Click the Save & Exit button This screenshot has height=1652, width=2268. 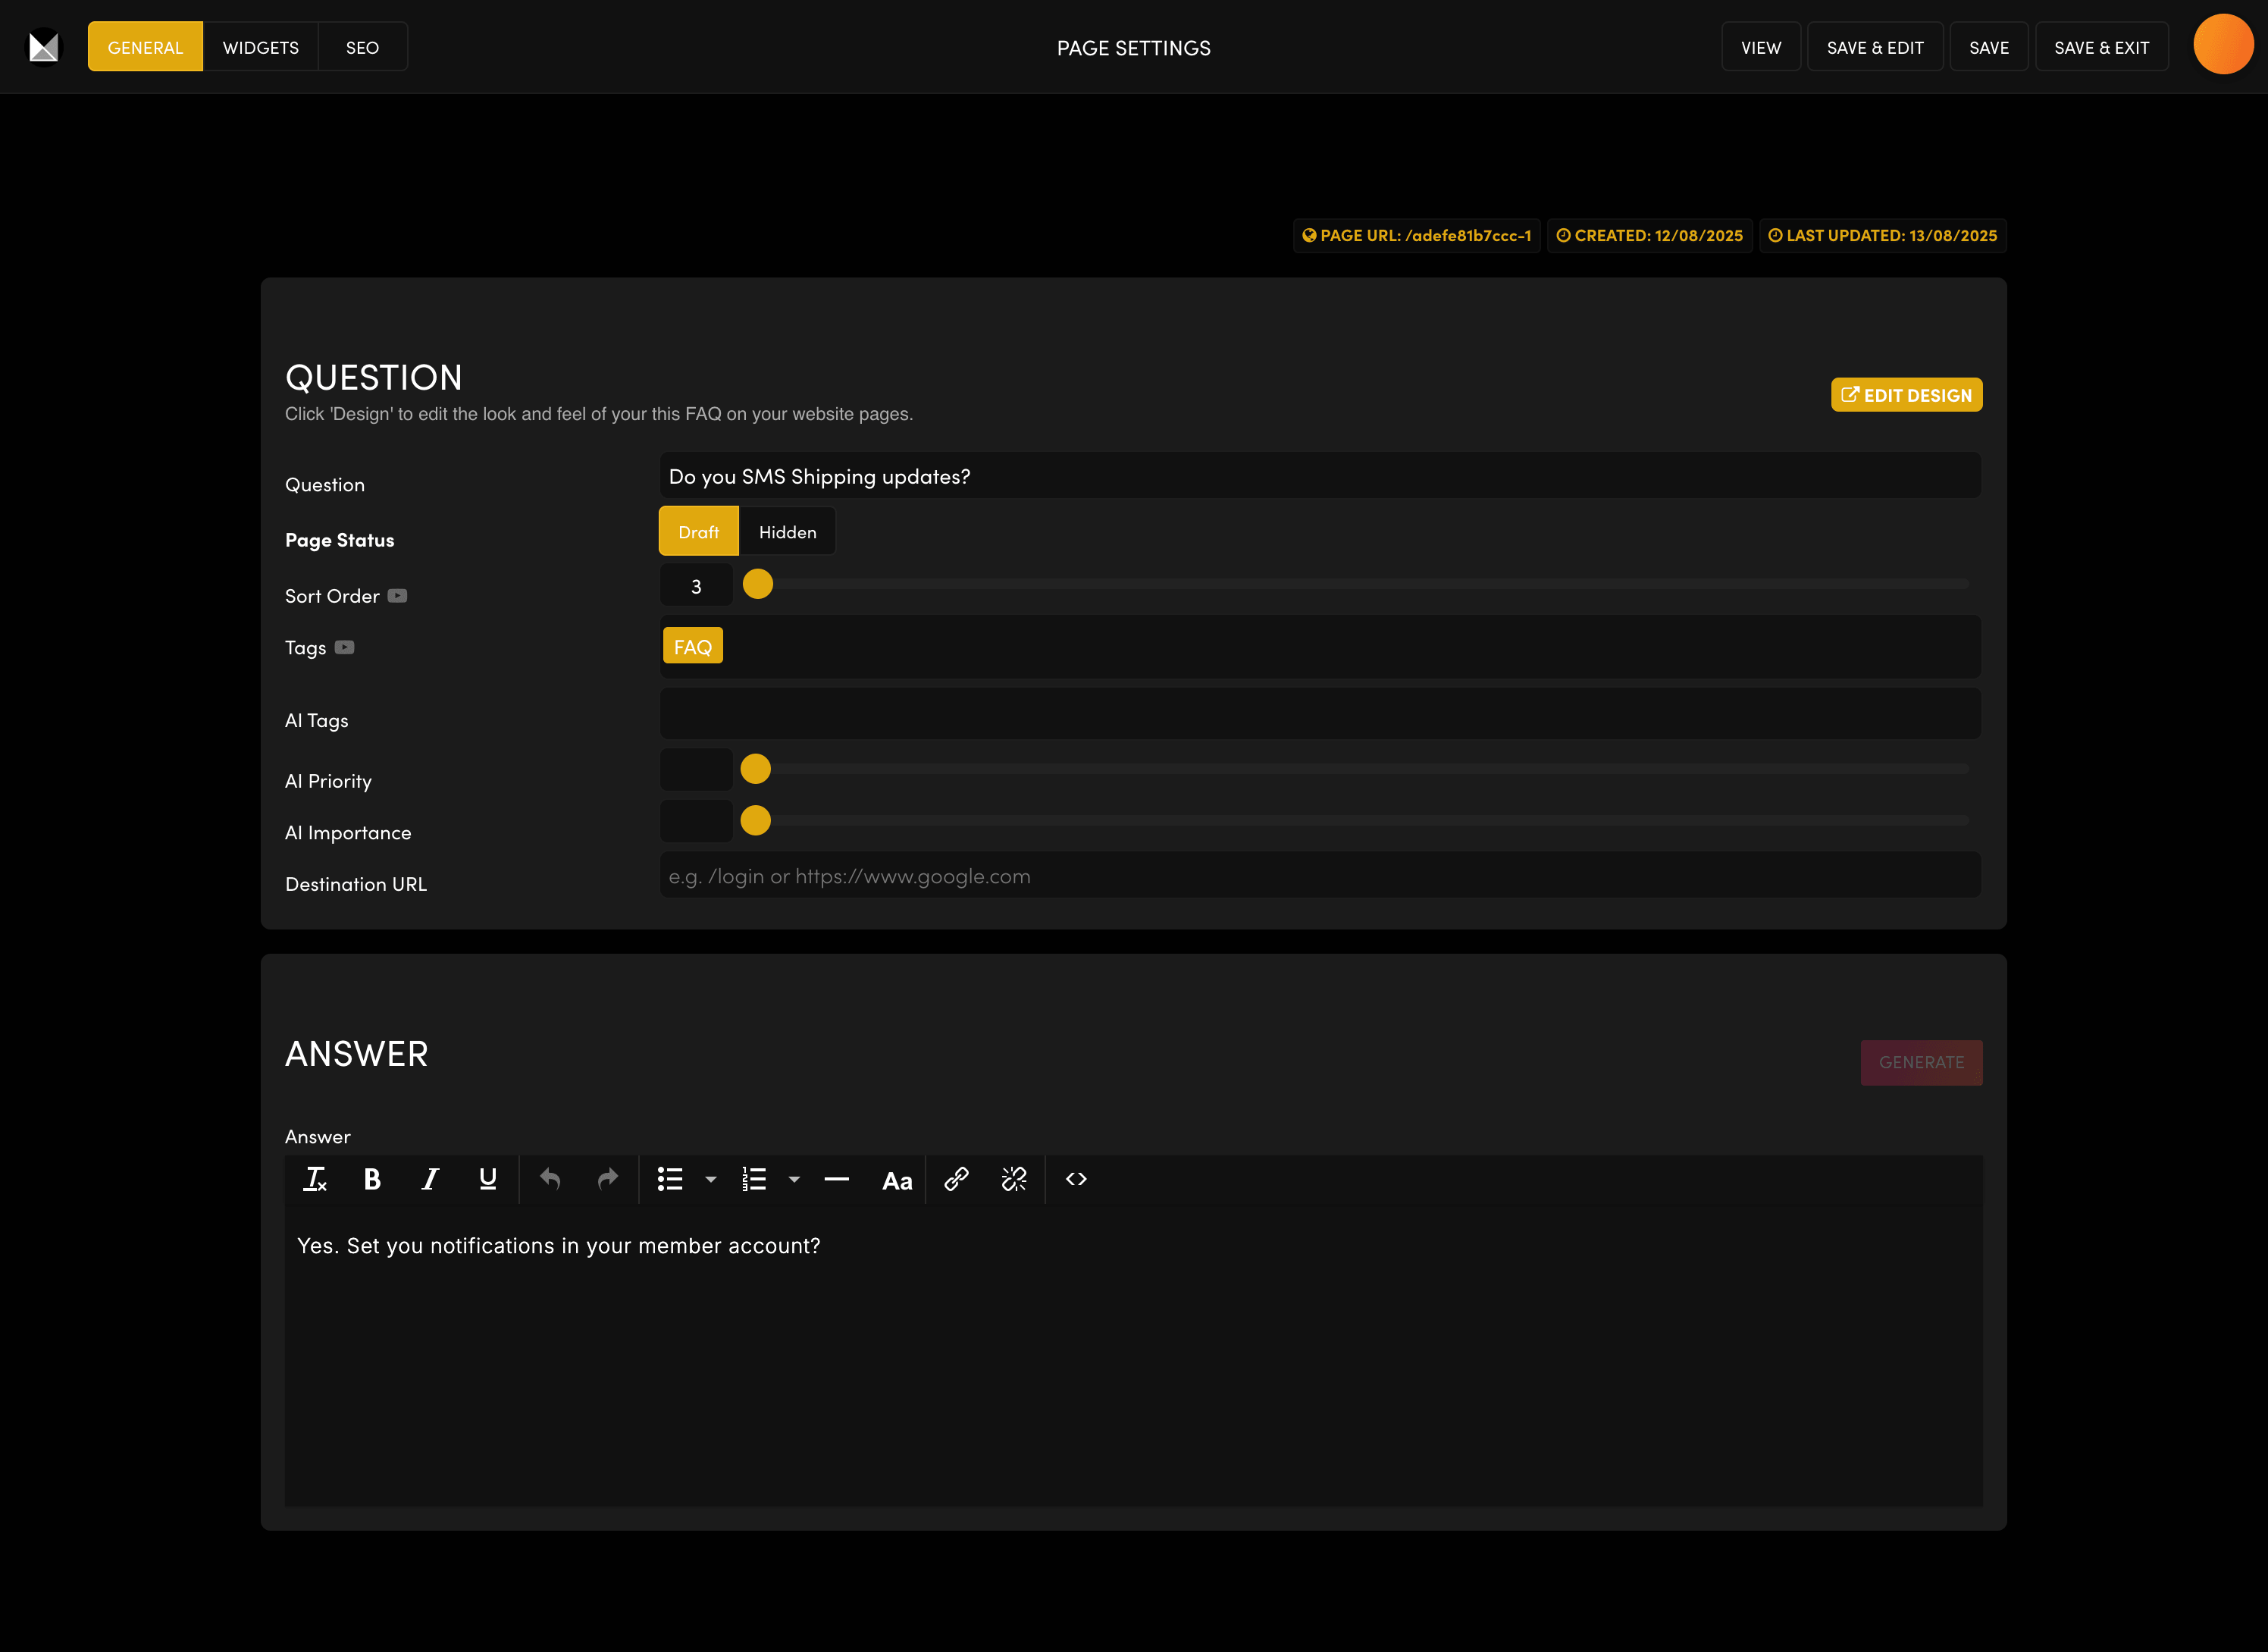pos(2102,47)
